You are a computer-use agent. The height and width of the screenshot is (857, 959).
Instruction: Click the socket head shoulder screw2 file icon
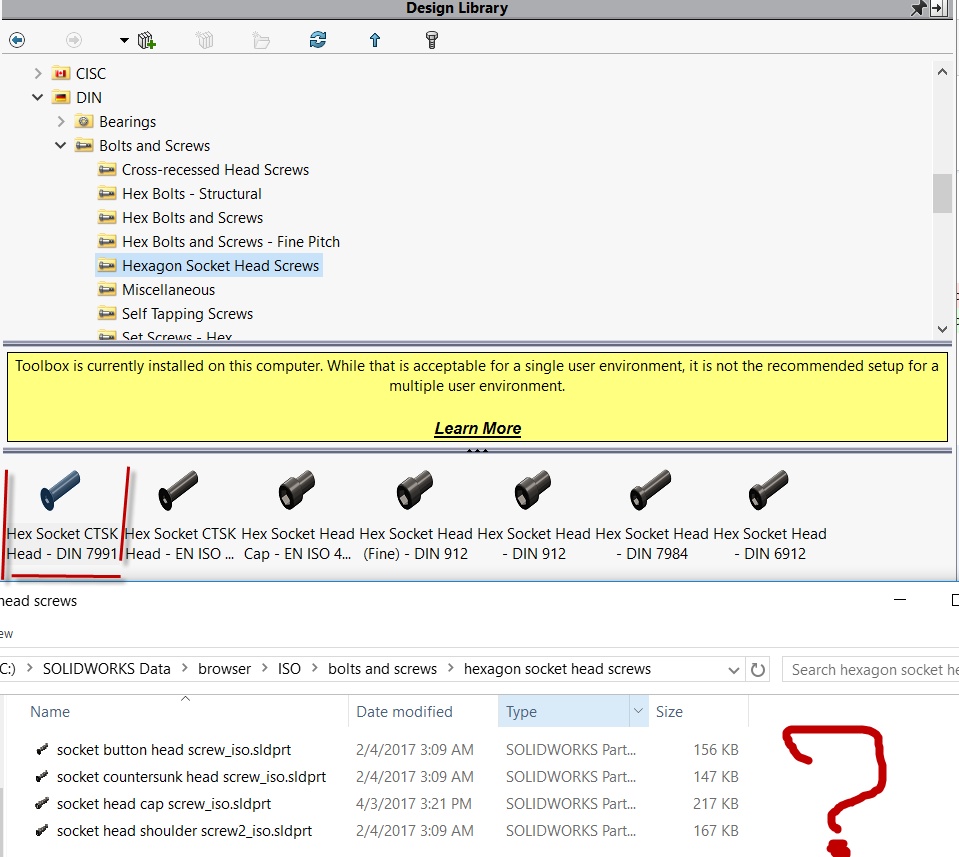(42, 830)
